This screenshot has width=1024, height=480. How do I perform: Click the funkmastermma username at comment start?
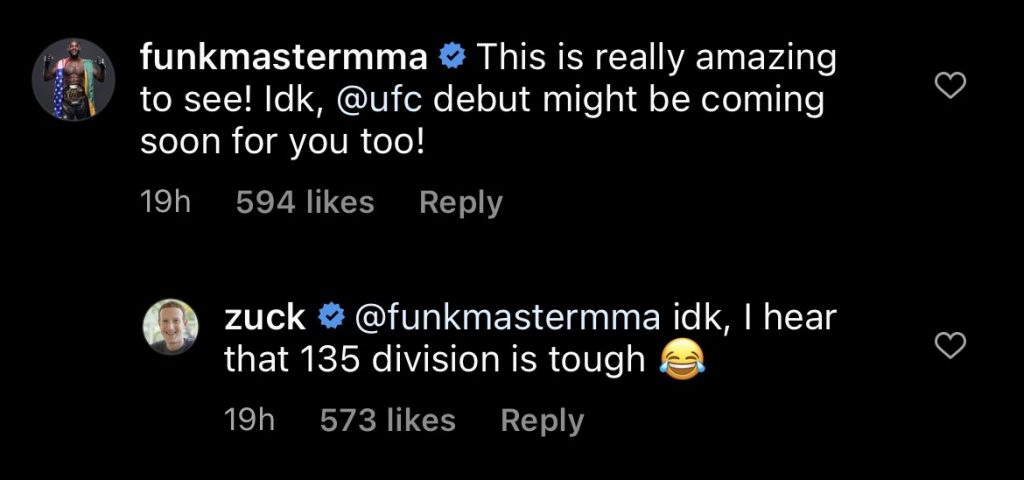pos(284,59)
